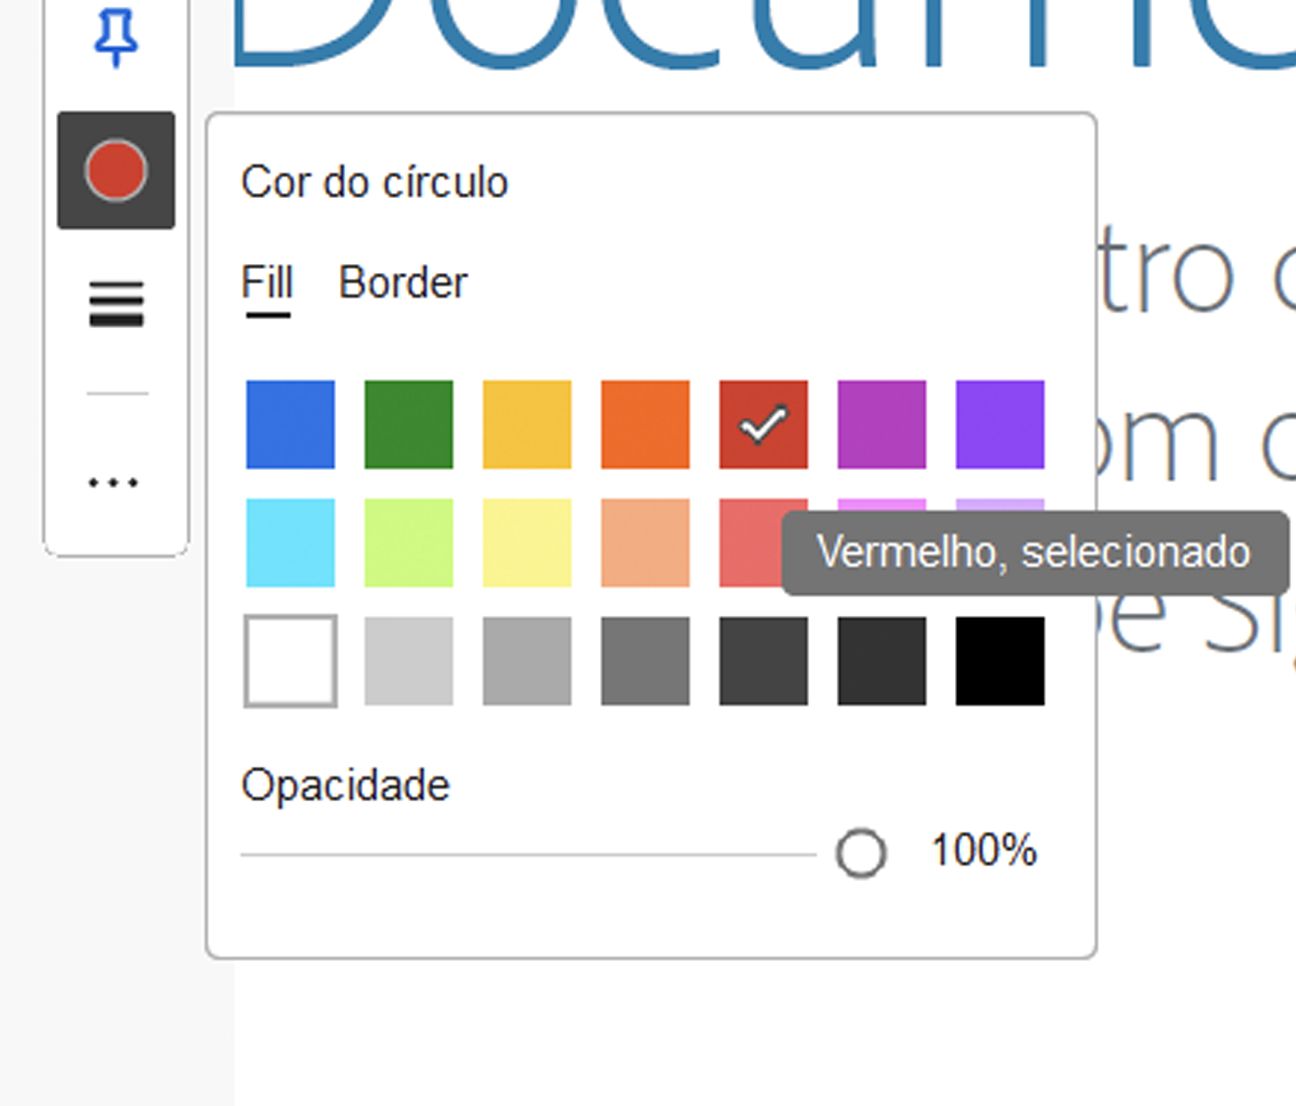Switch to the Border tab

[x=404, y=283]
